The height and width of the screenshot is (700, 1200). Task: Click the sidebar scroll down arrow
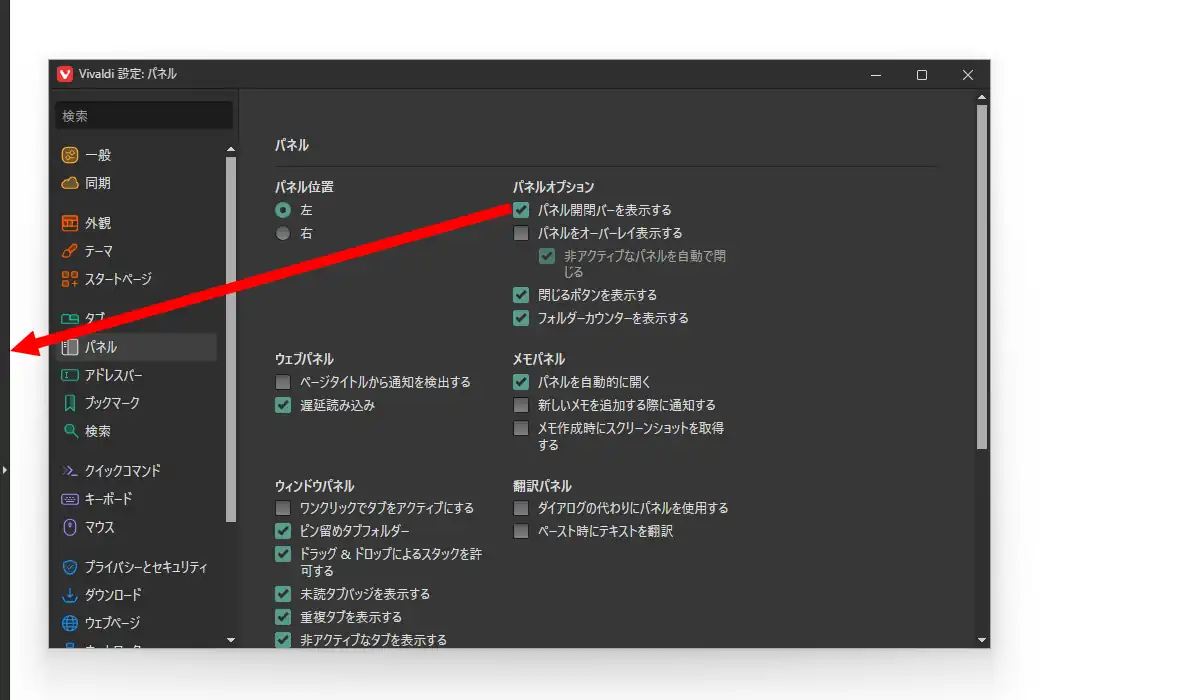point(231,639)
